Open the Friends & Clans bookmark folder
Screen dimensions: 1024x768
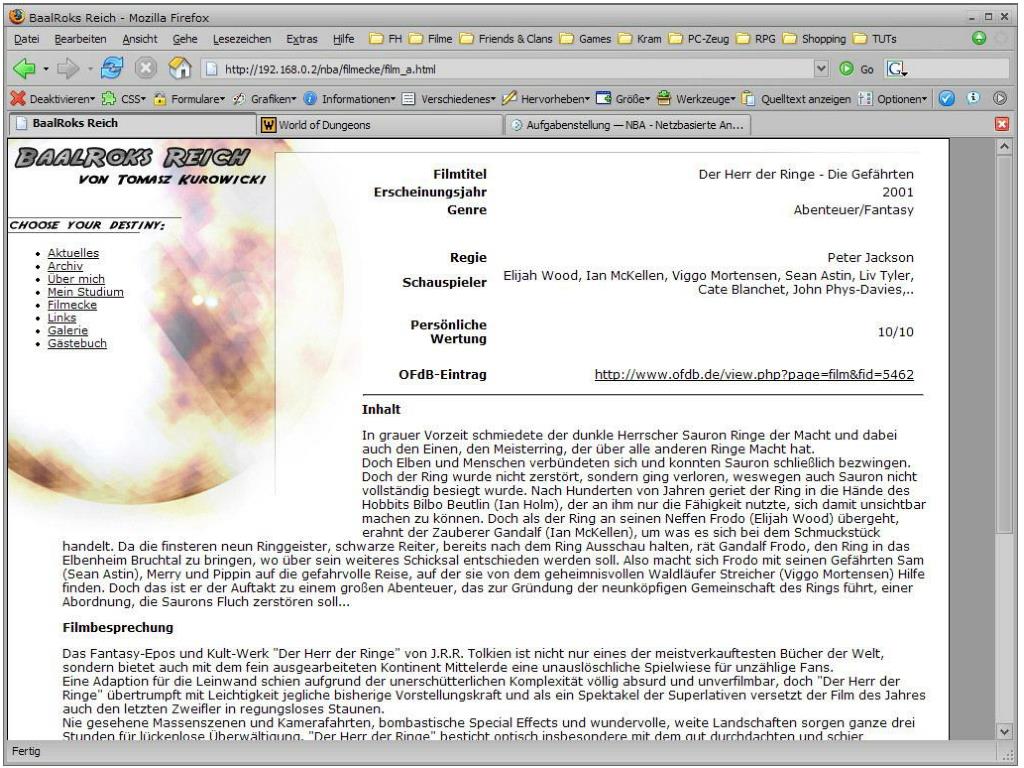pyautogui.click(x=506, y=39)
